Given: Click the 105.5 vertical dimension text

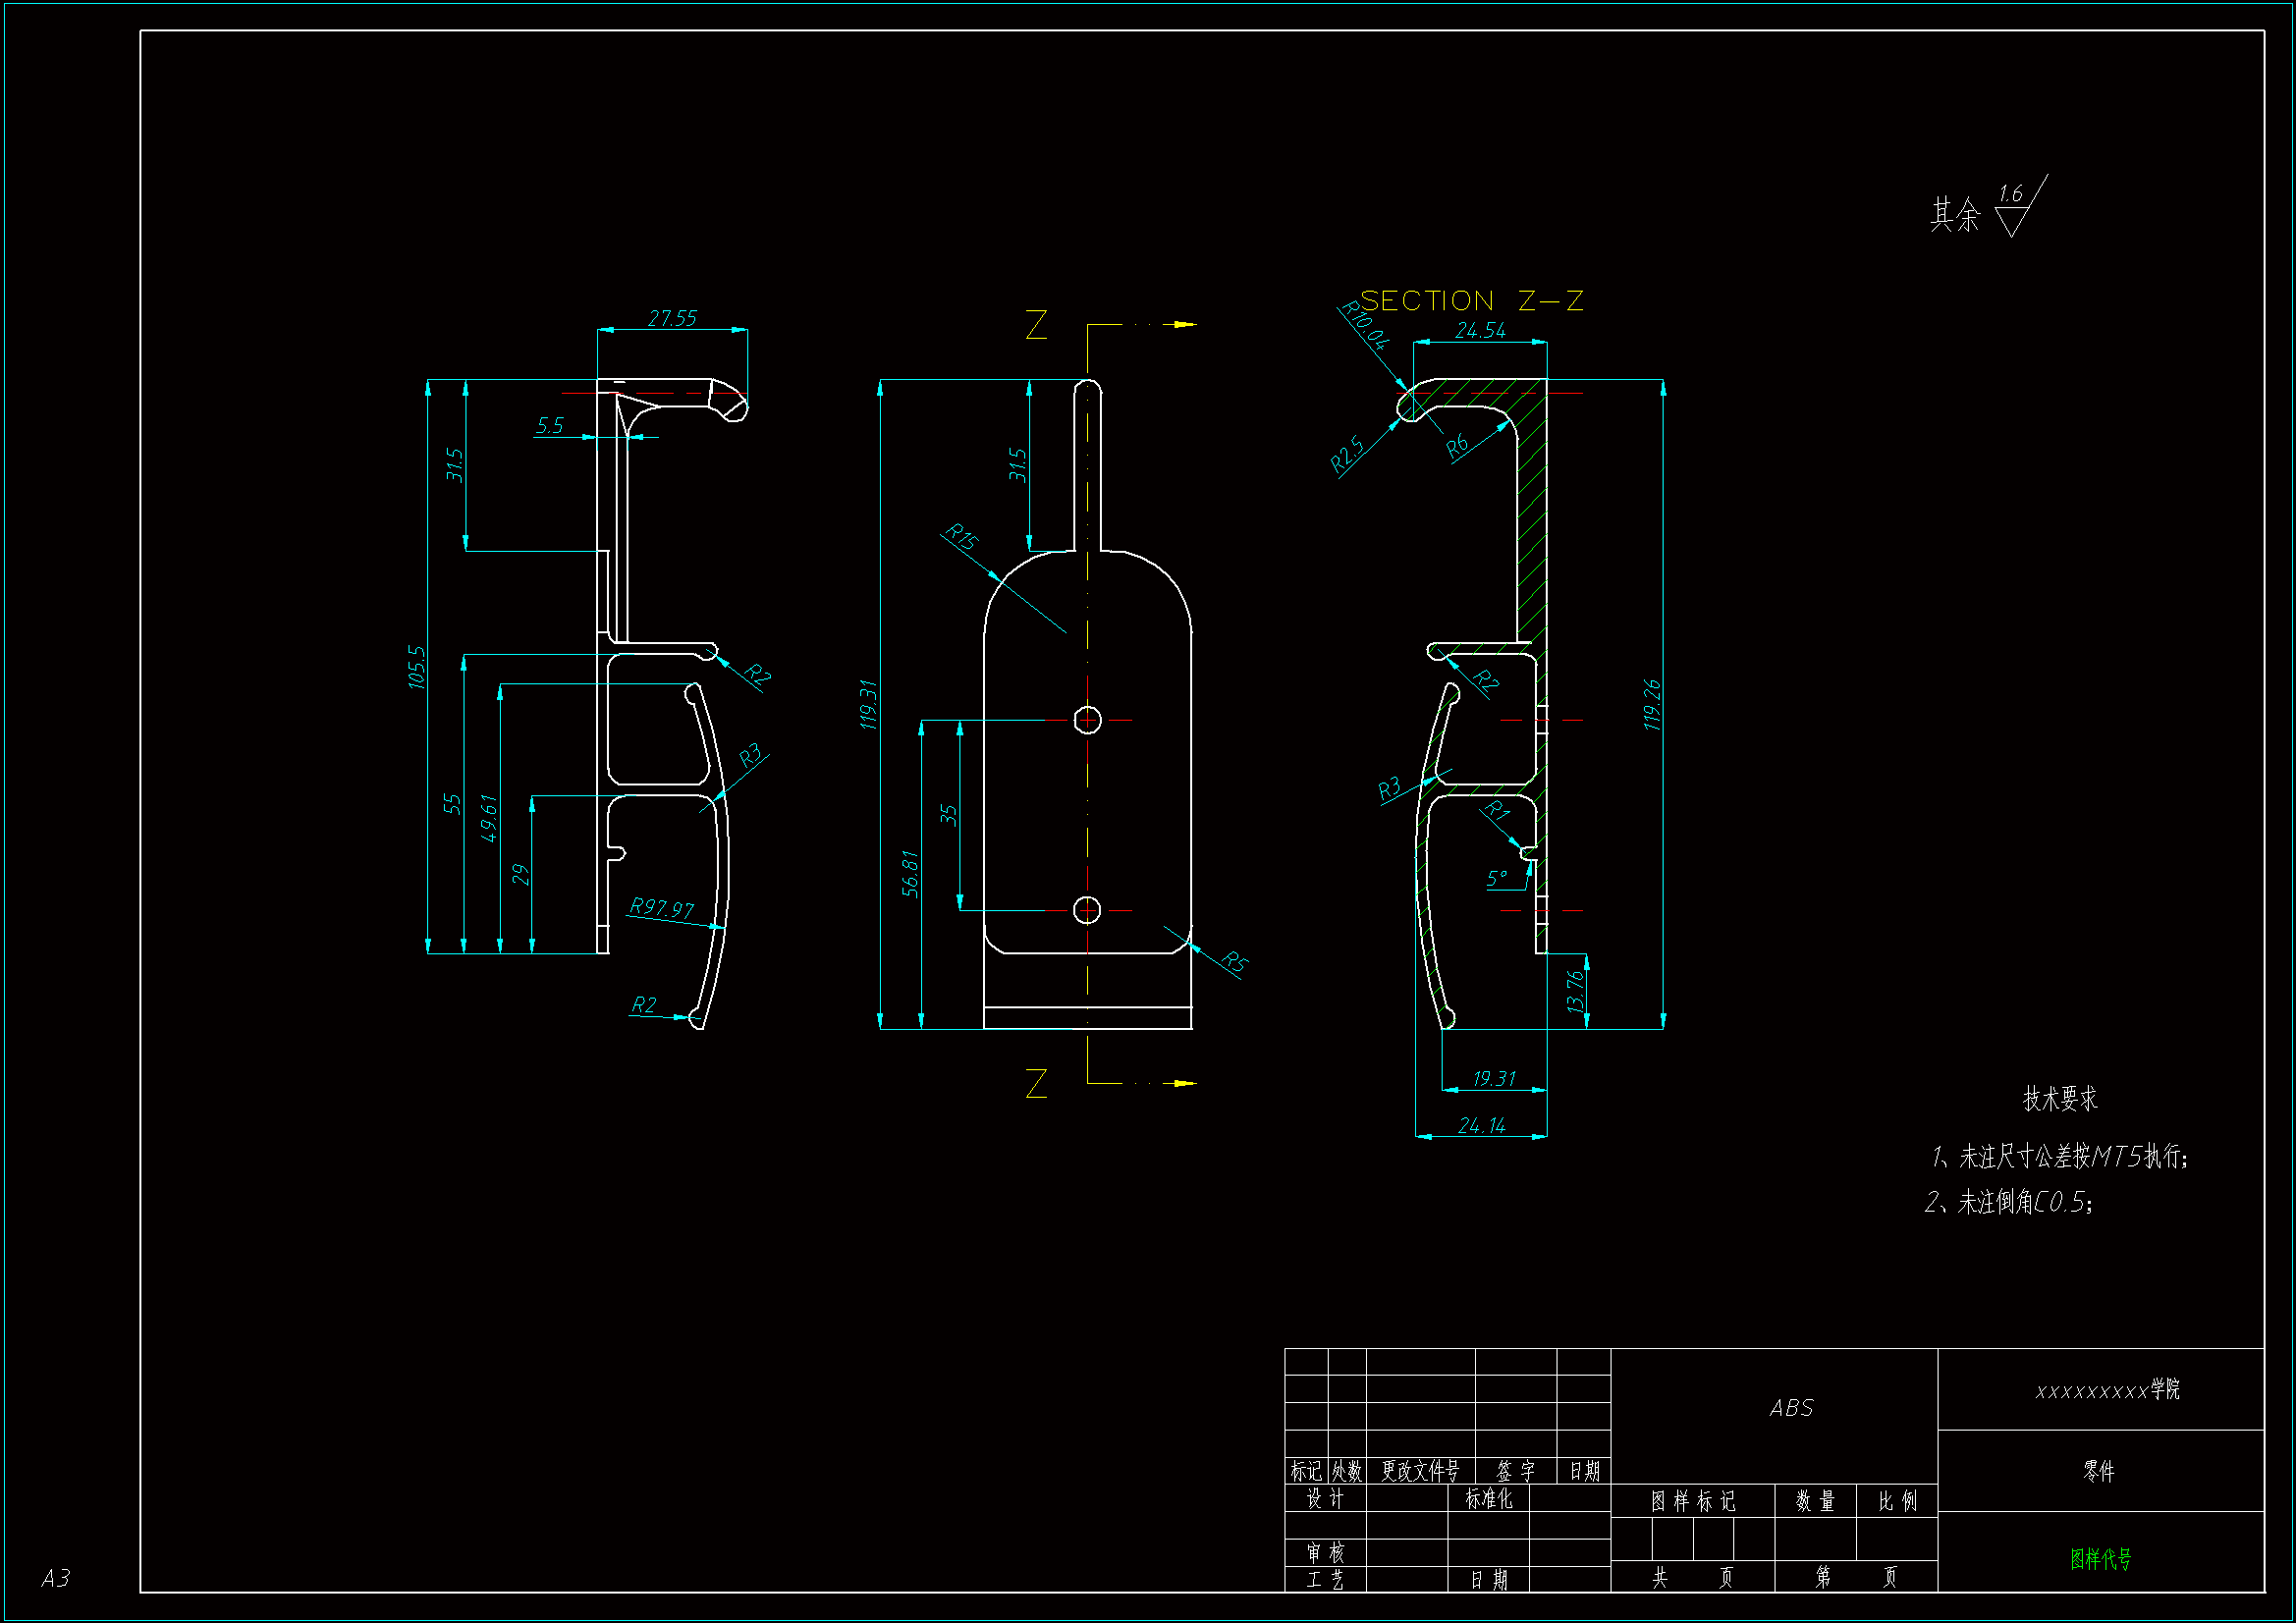Looking at the screenshot, I should click(x=417, y=667).
